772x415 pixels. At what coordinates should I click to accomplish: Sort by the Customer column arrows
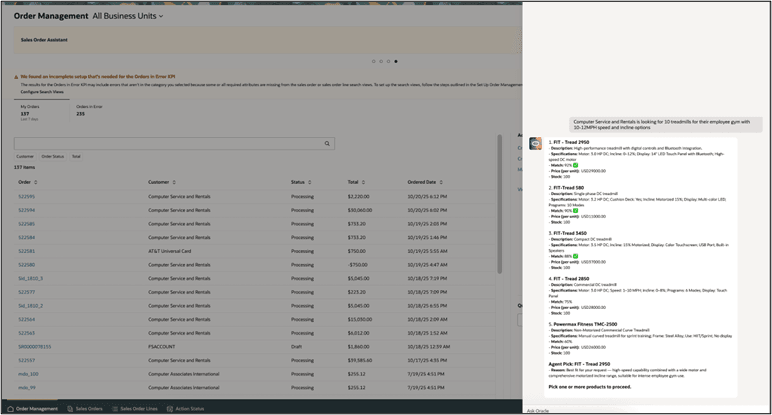(x=174, y=182)
